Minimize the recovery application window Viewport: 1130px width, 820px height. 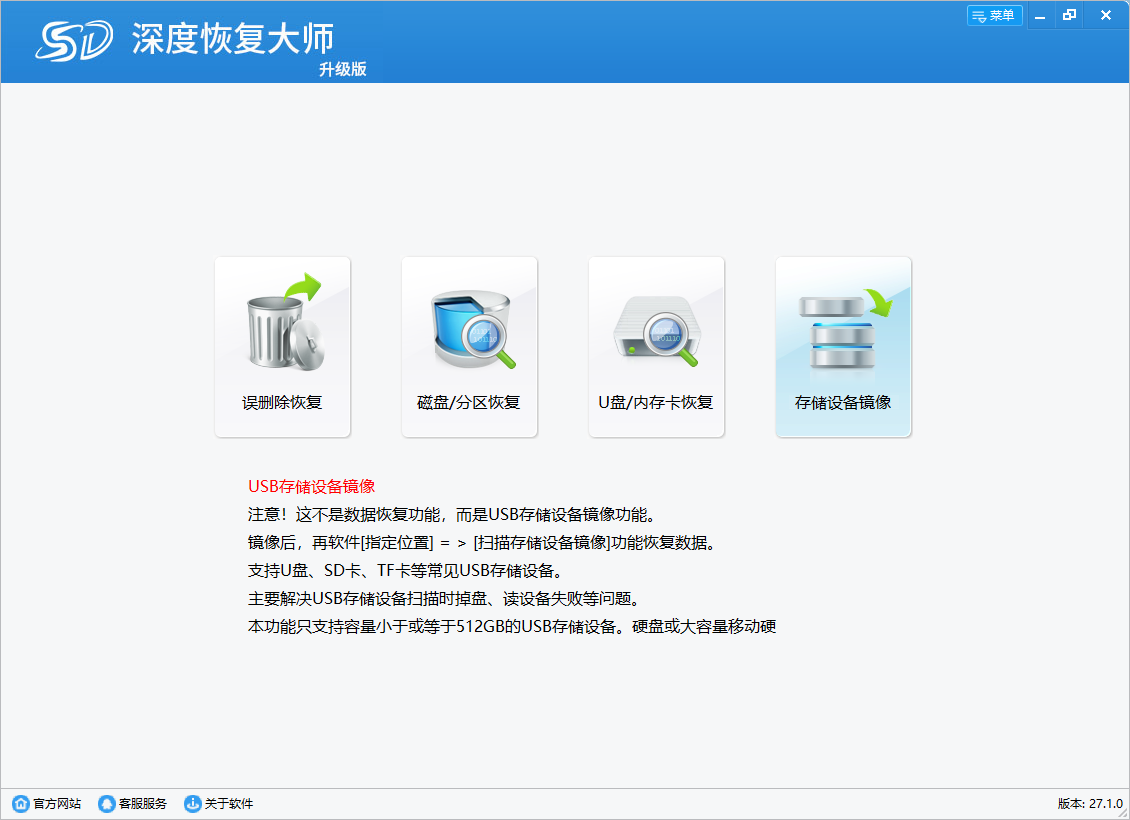point(1041,16)
